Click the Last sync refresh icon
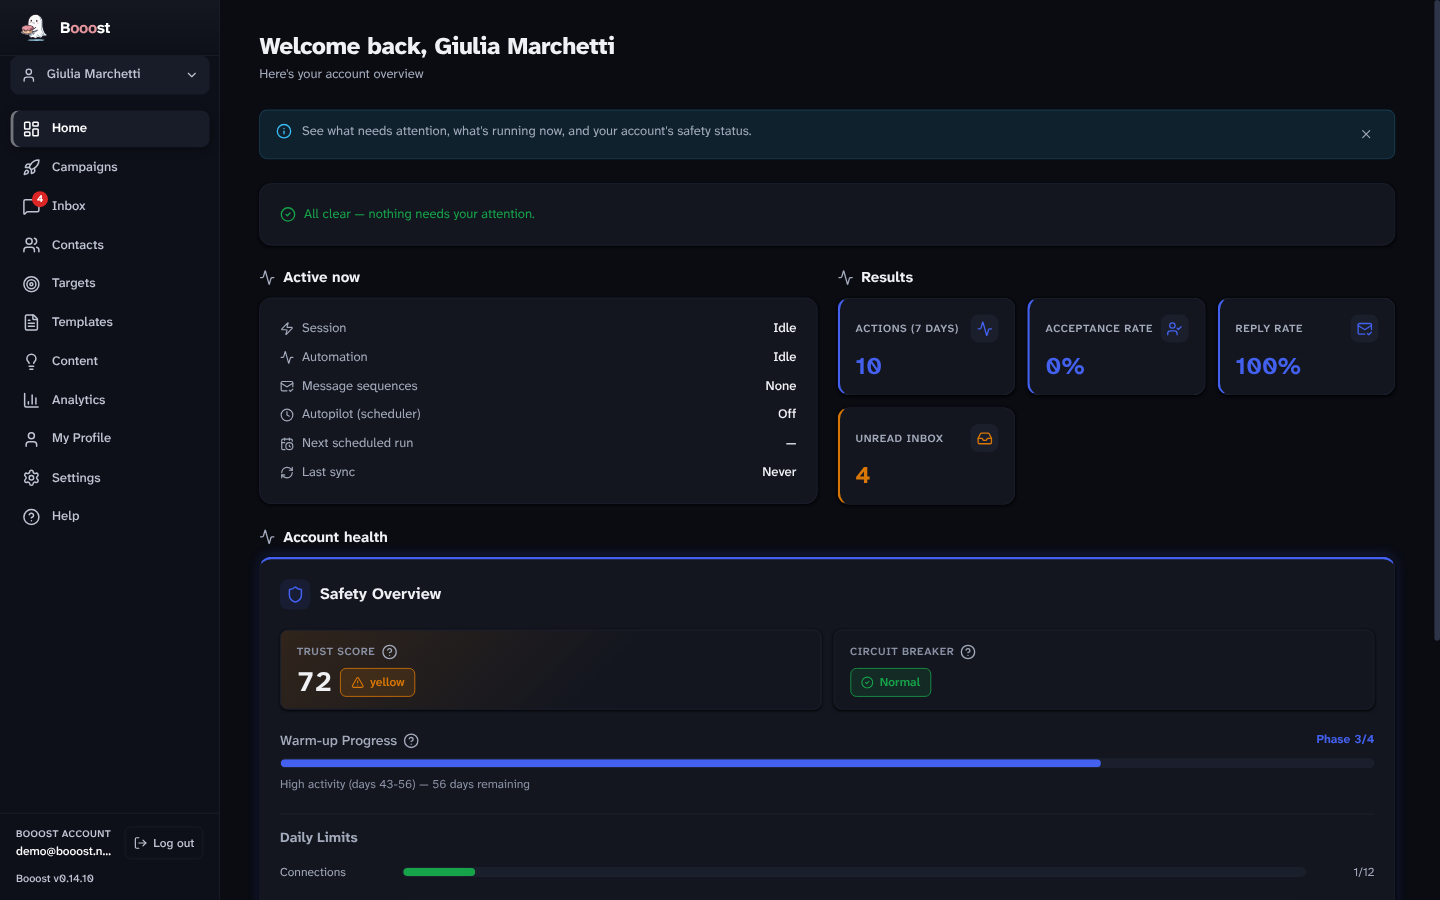Viewport: 1440px width, 900px height. click(287, 472)
